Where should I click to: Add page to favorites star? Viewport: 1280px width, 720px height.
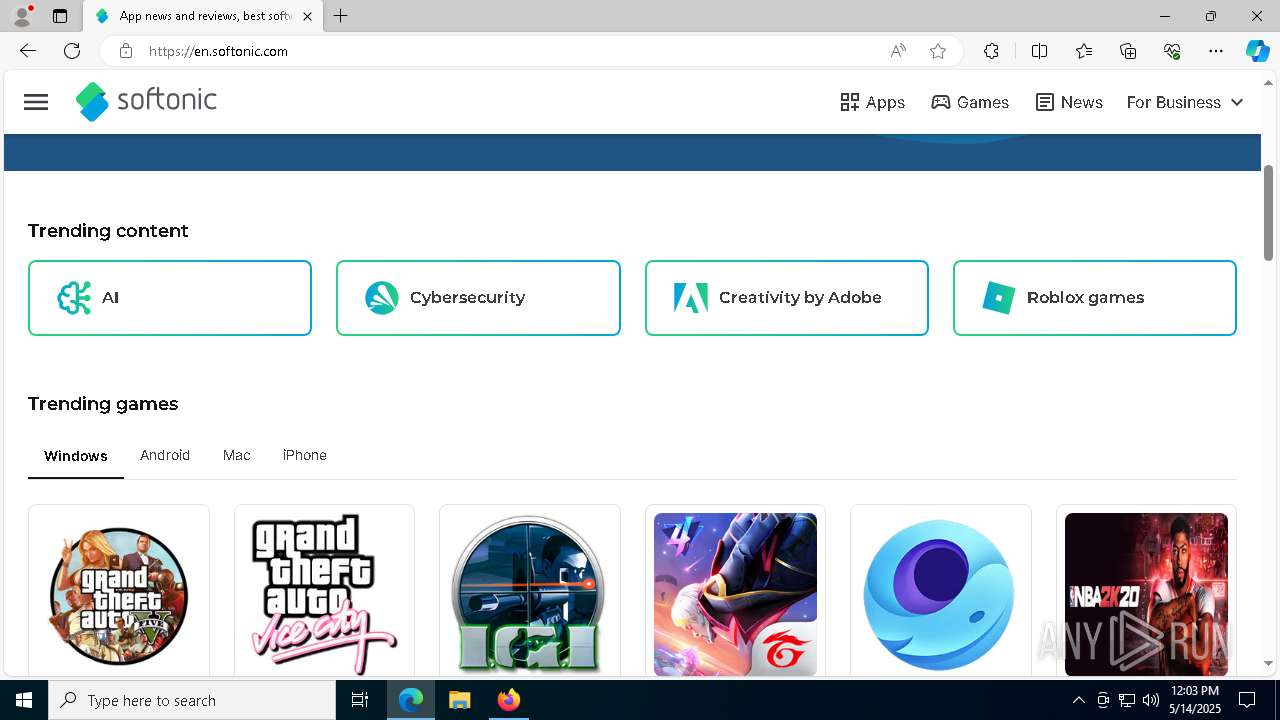point(938,51)
